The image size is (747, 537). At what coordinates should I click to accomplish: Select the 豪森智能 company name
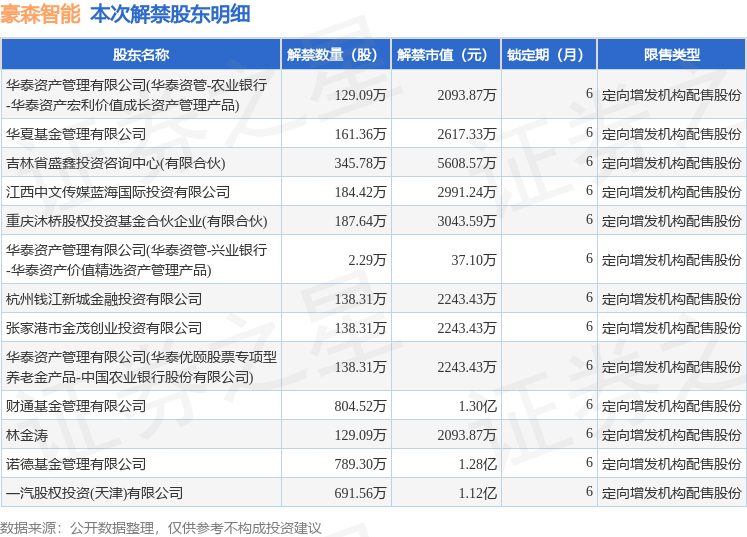[40, 14]
